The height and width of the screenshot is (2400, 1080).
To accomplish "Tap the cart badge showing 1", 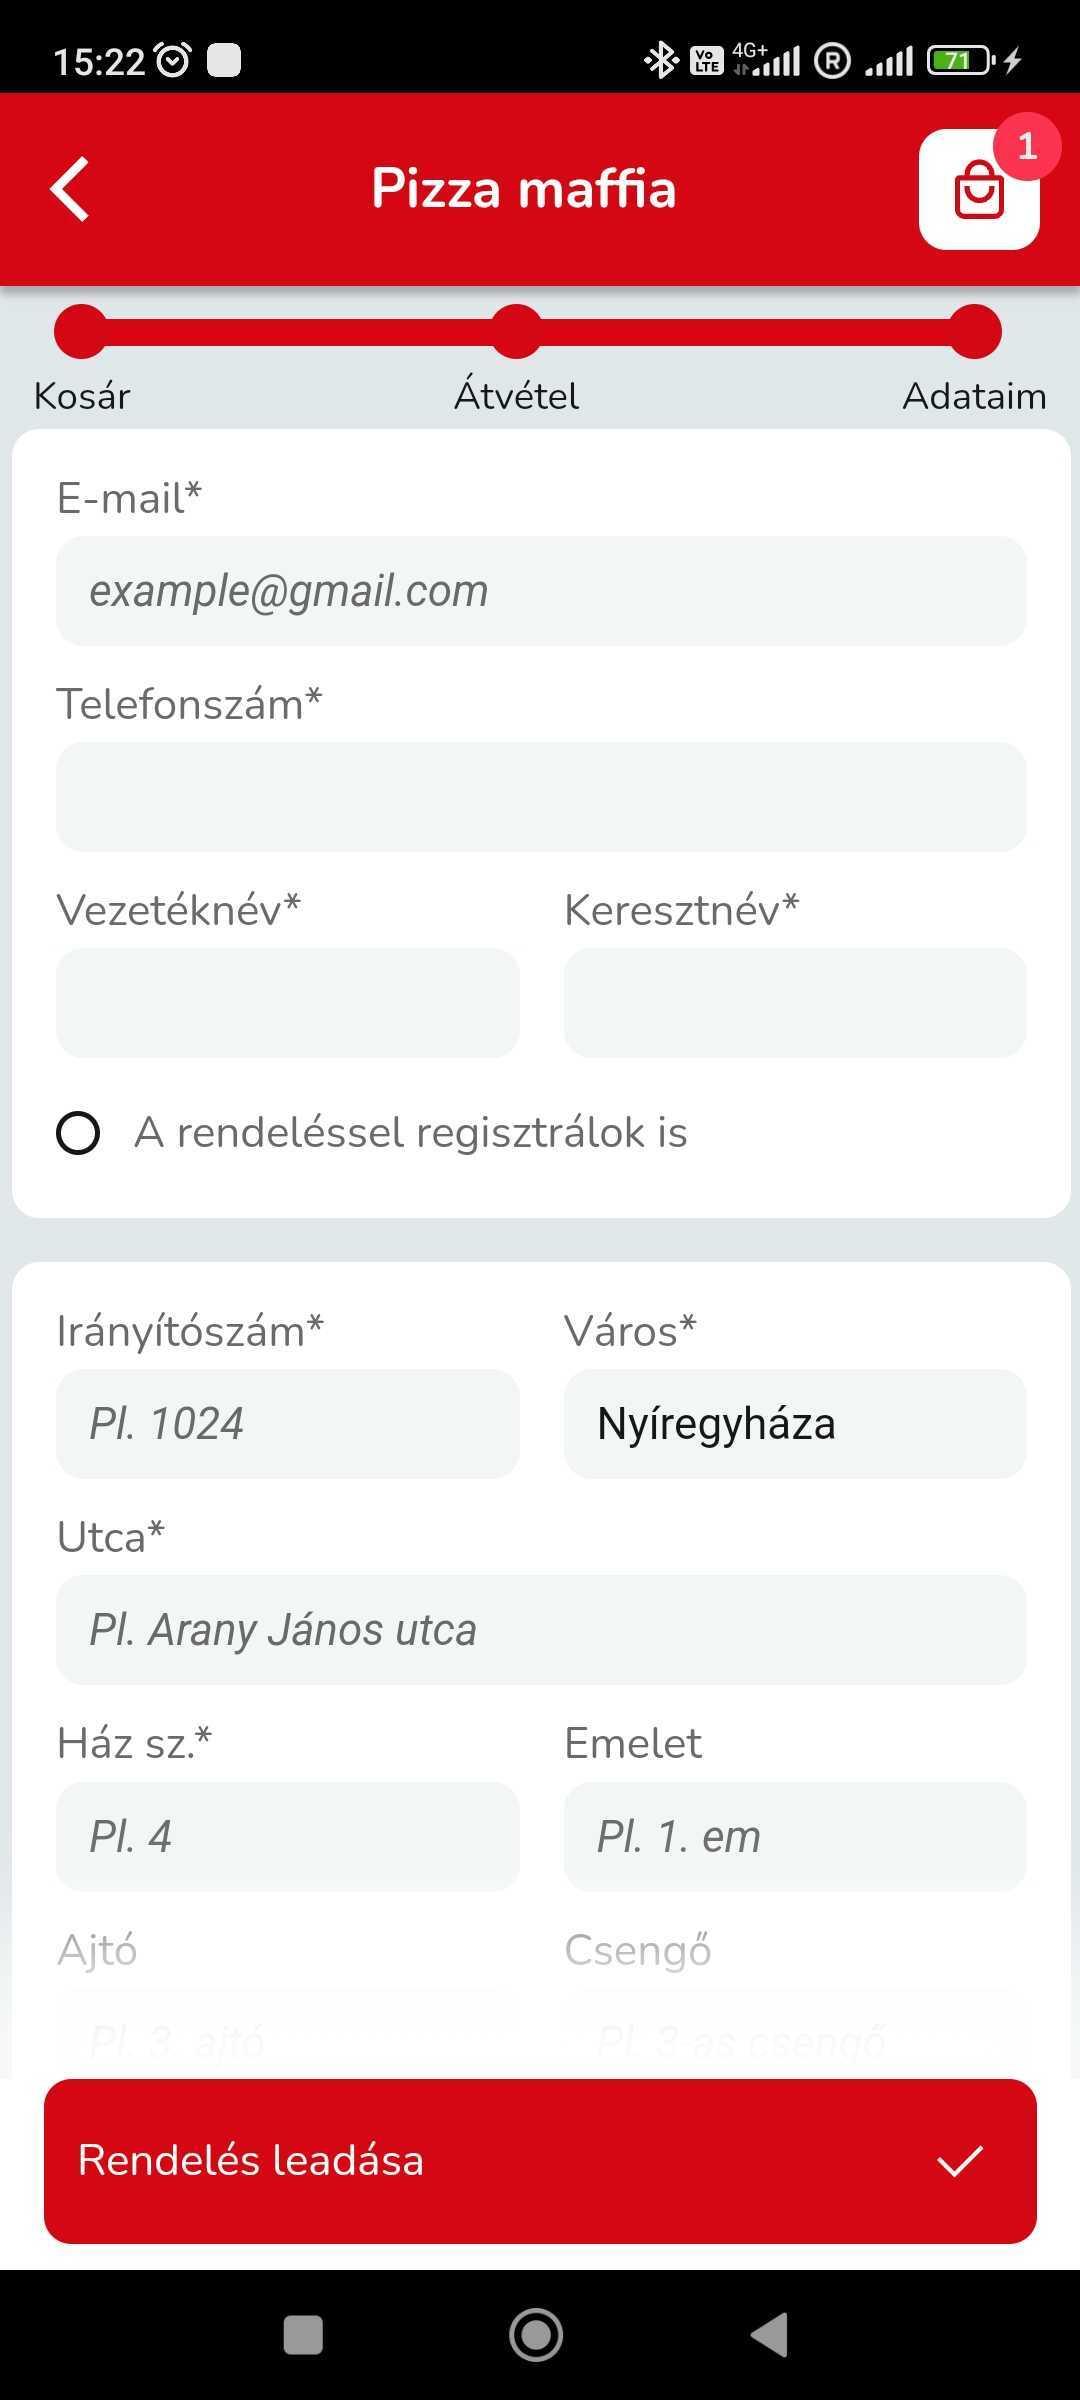I will pos(1026,147).
